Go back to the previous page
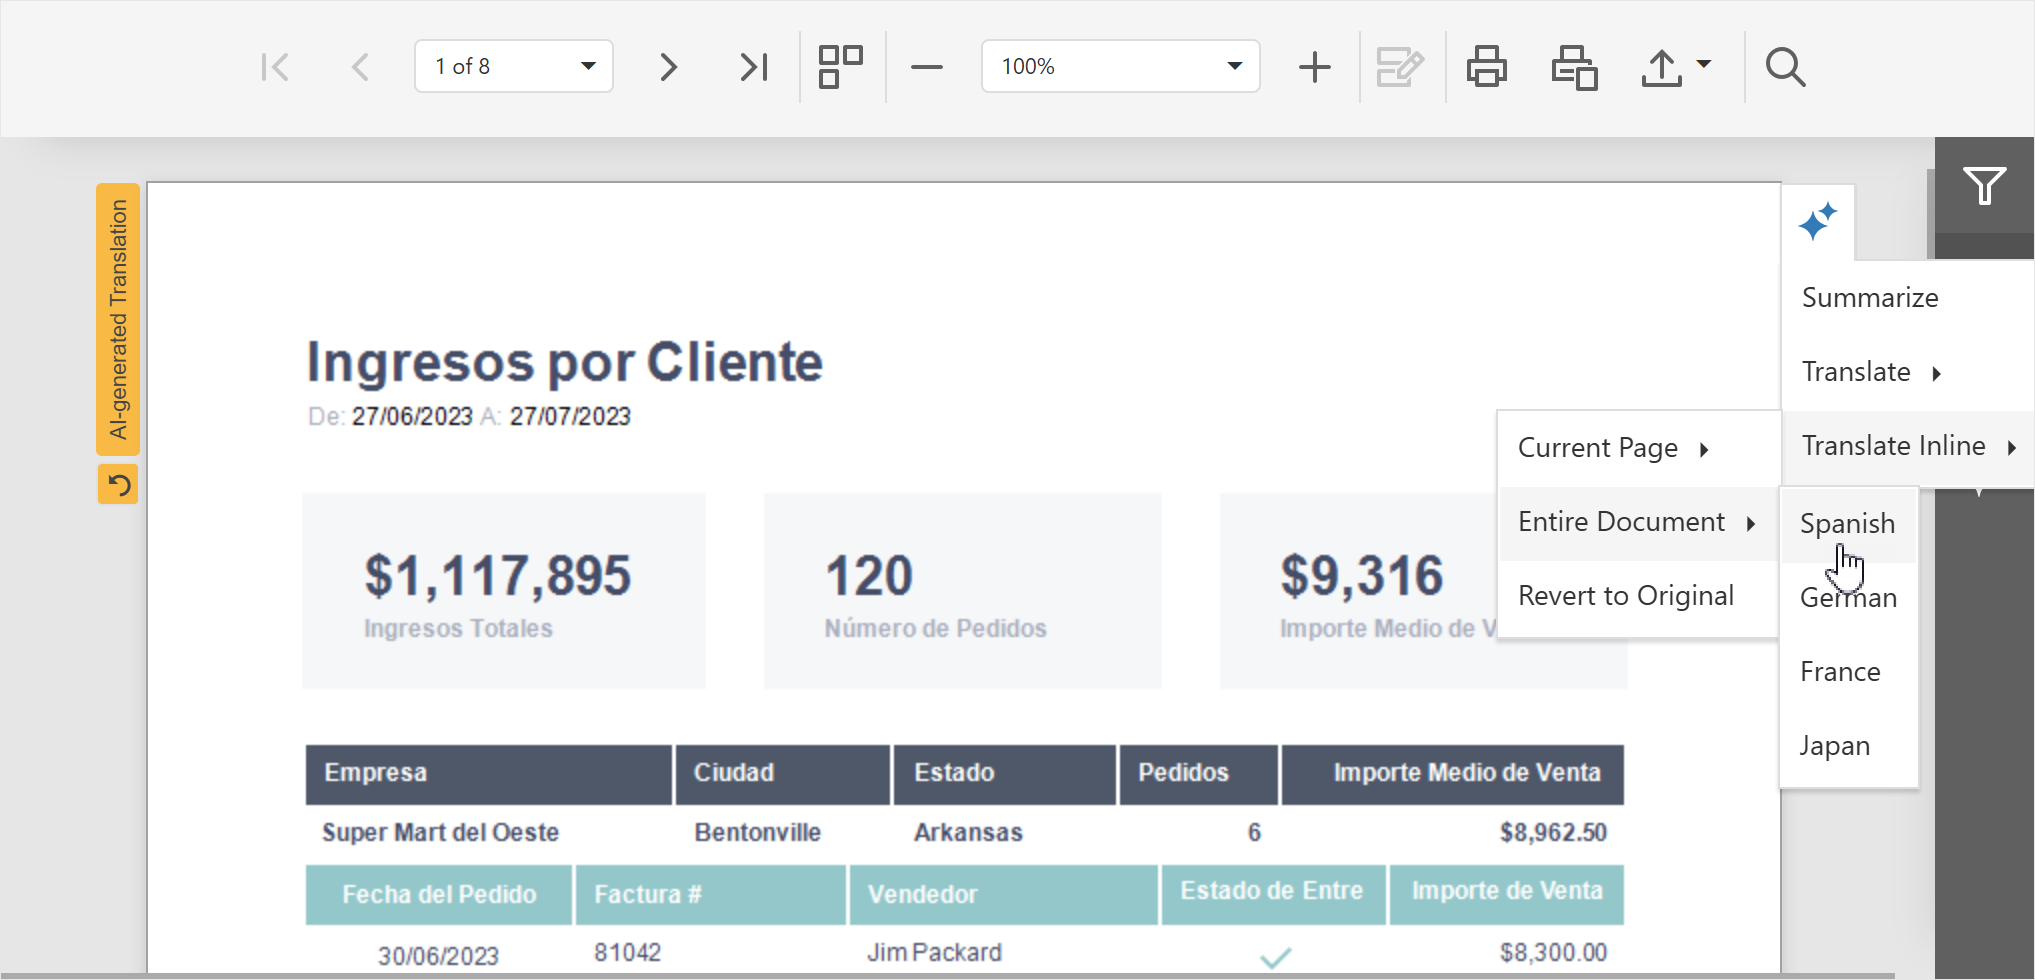 click(360, 66)
